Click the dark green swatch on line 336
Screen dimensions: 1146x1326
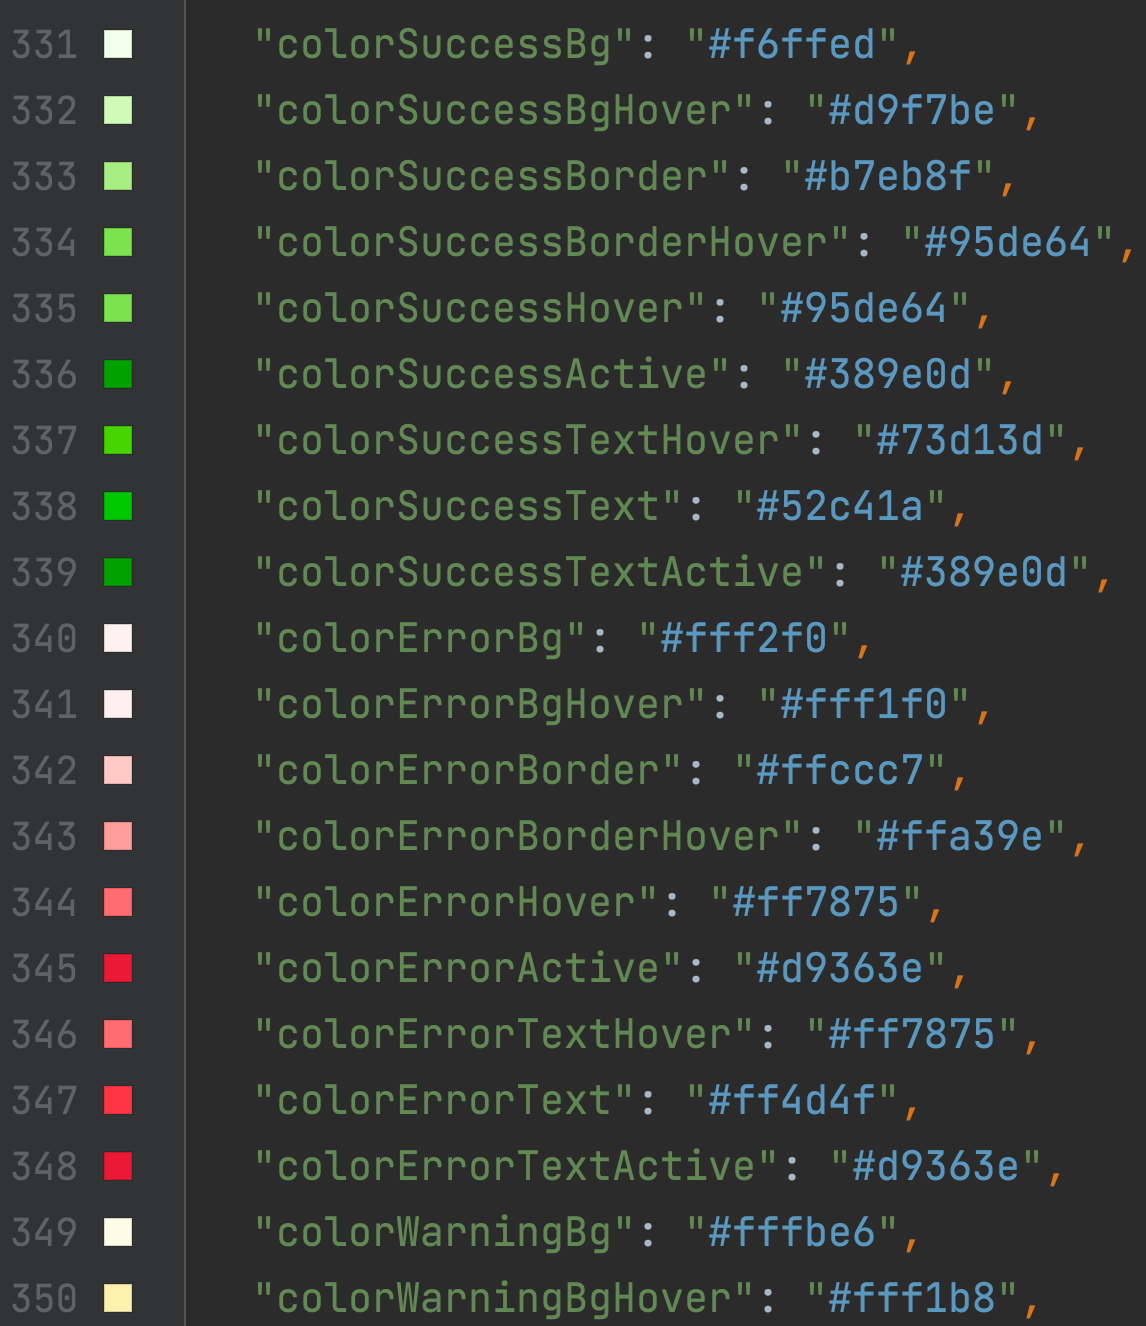[x=118, y=374]
